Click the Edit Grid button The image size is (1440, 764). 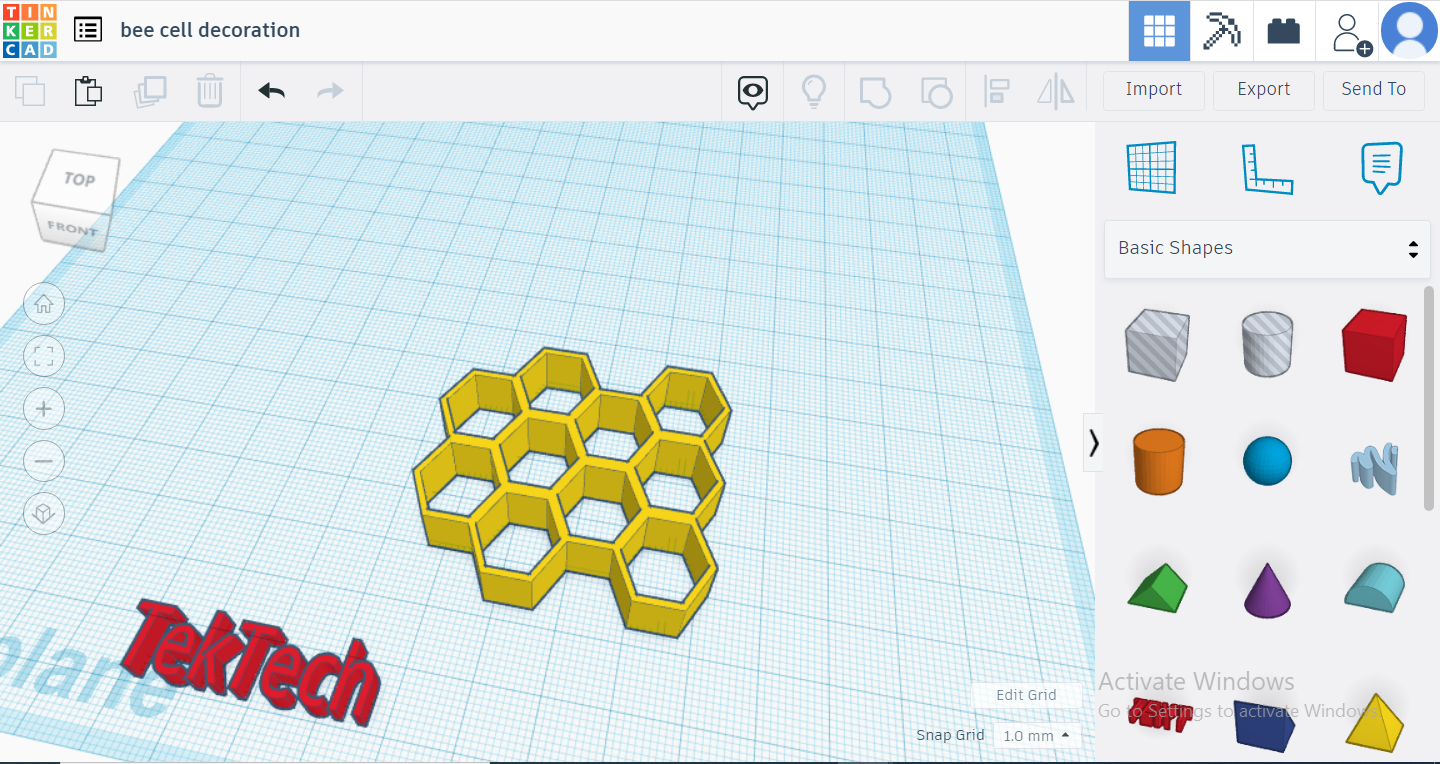[1027, 695]
